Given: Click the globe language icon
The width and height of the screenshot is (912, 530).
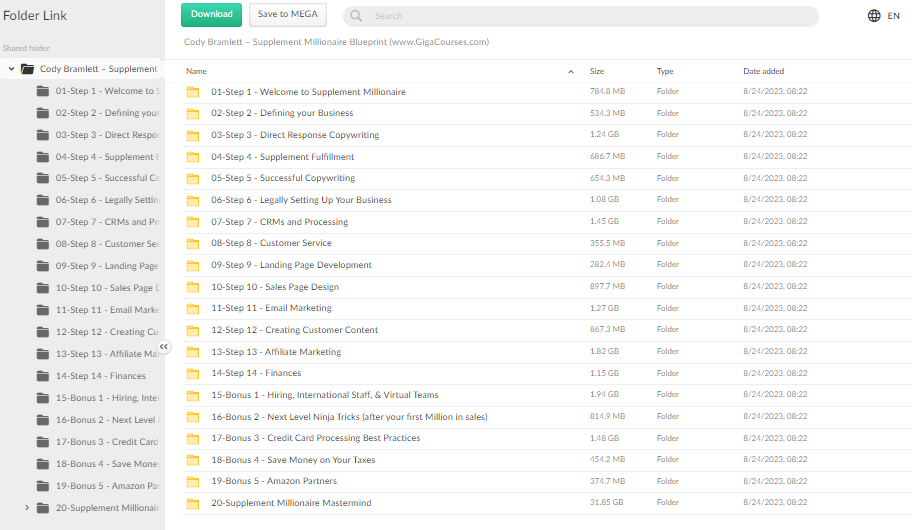Looking at the screenshot, I should tap(874, 16).
